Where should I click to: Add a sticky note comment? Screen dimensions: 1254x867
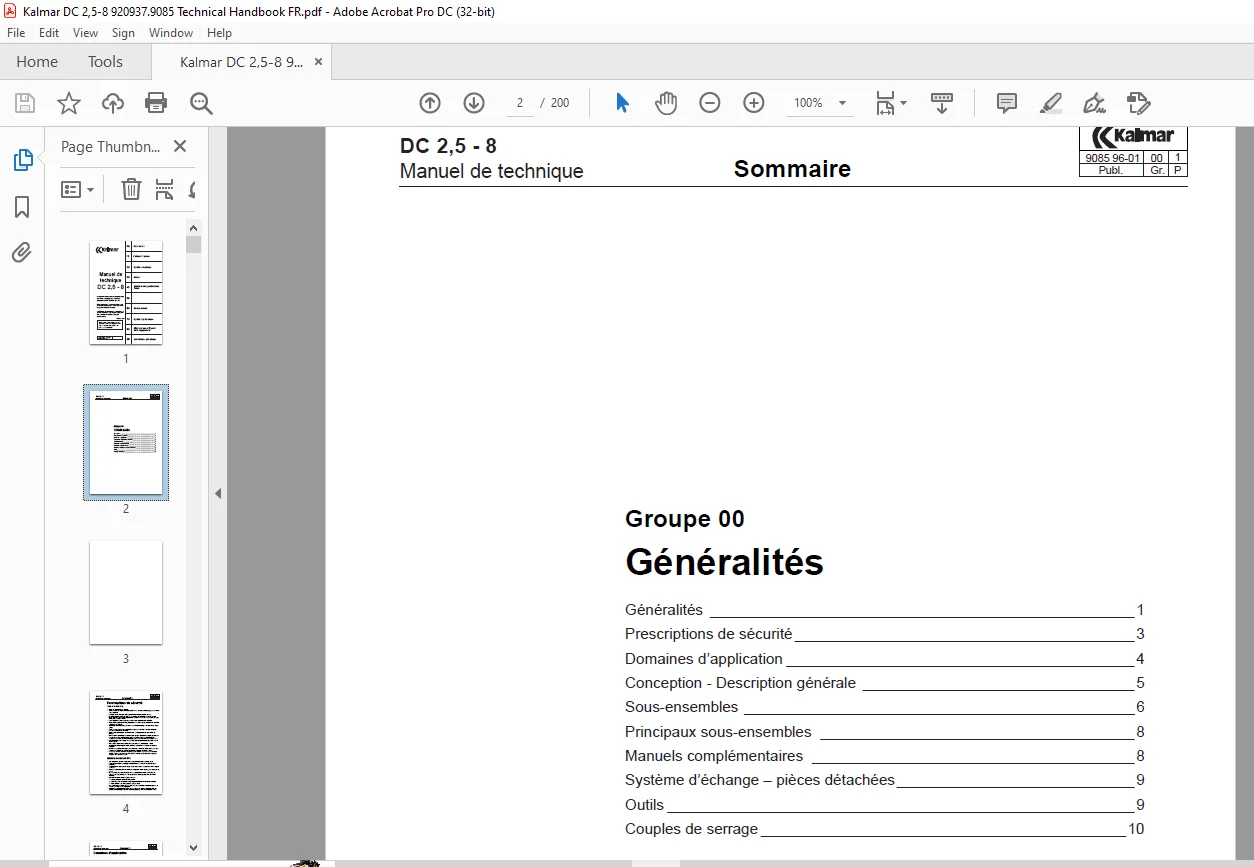tap(1007, 103)
